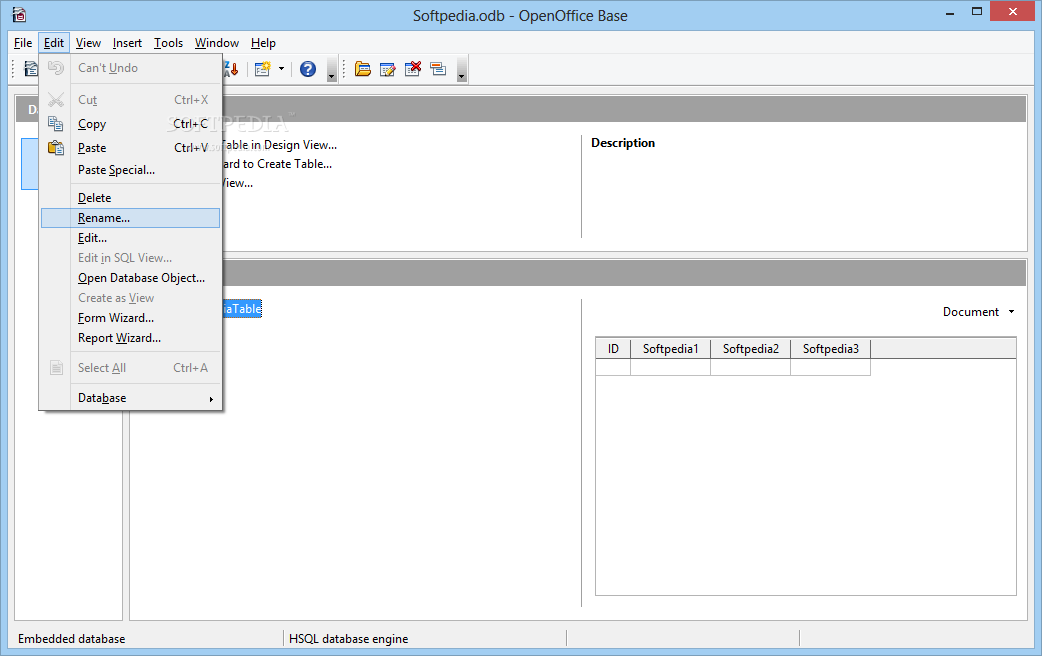The image size is (1042, 656).
Task: Expand the table toolbar overflow arrow
Action: [462, 69]
